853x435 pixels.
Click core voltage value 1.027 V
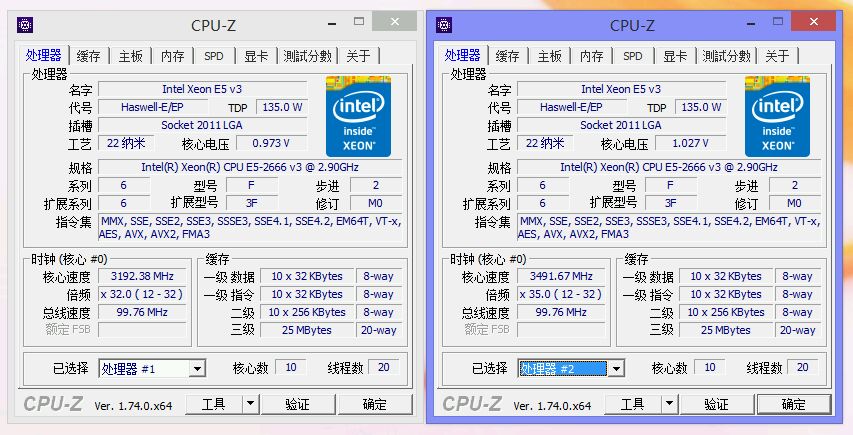click(x=690, y=143)
